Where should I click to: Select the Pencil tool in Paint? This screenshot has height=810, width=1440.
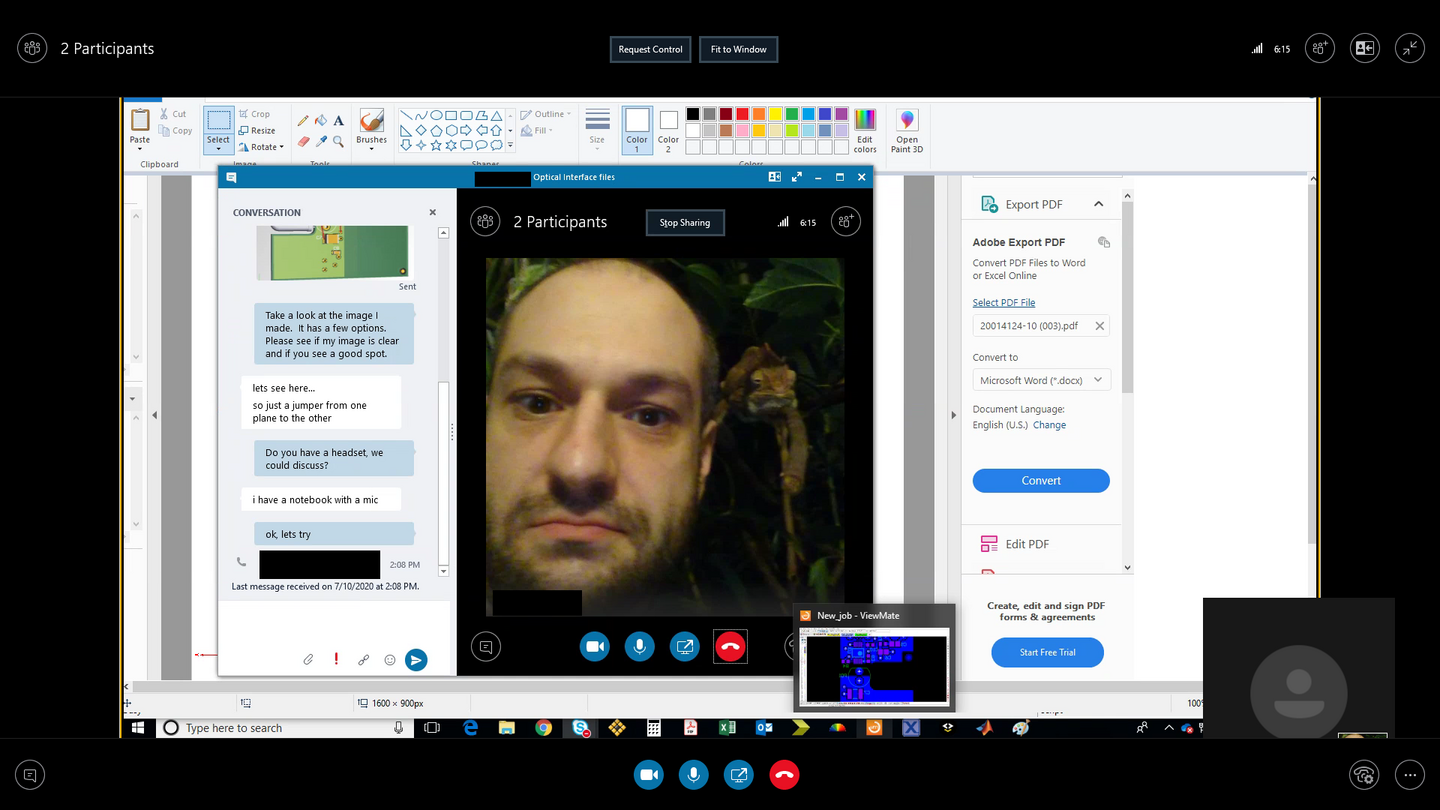(303, 120)
